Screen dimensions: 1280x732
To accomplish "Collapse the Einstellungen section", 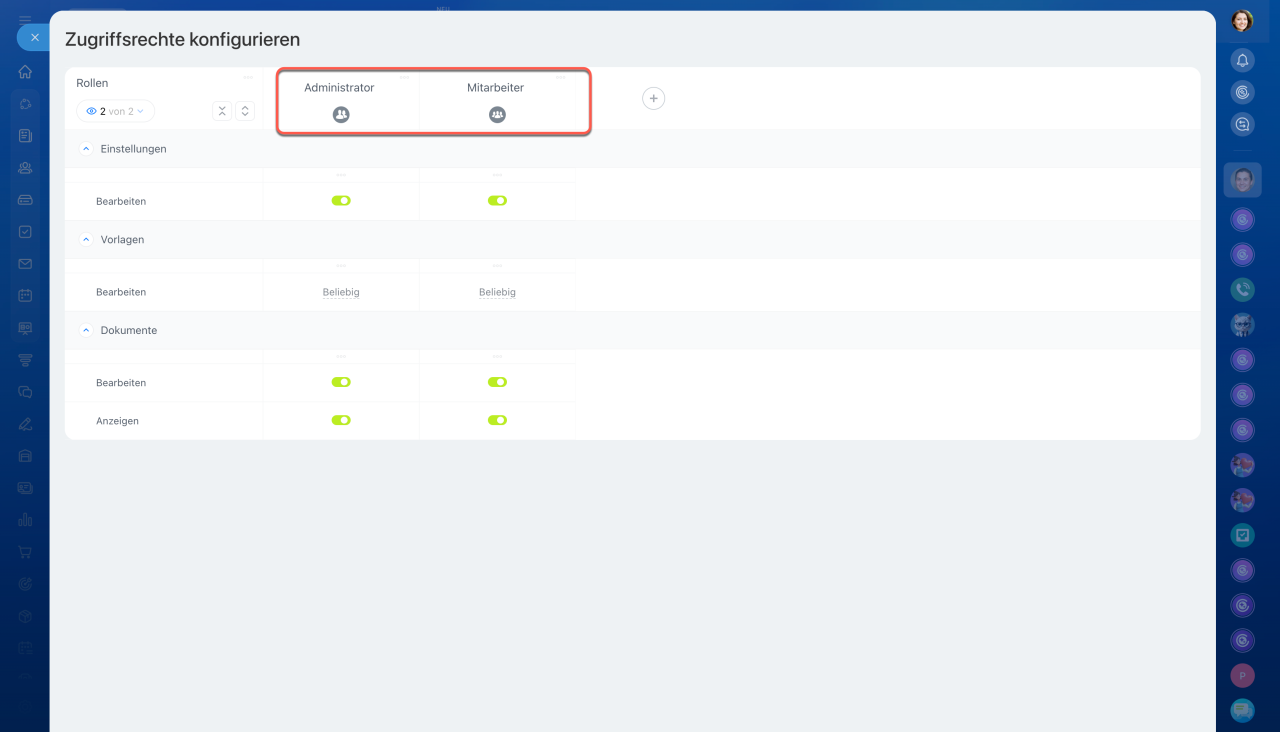I will tap(86, 149).
